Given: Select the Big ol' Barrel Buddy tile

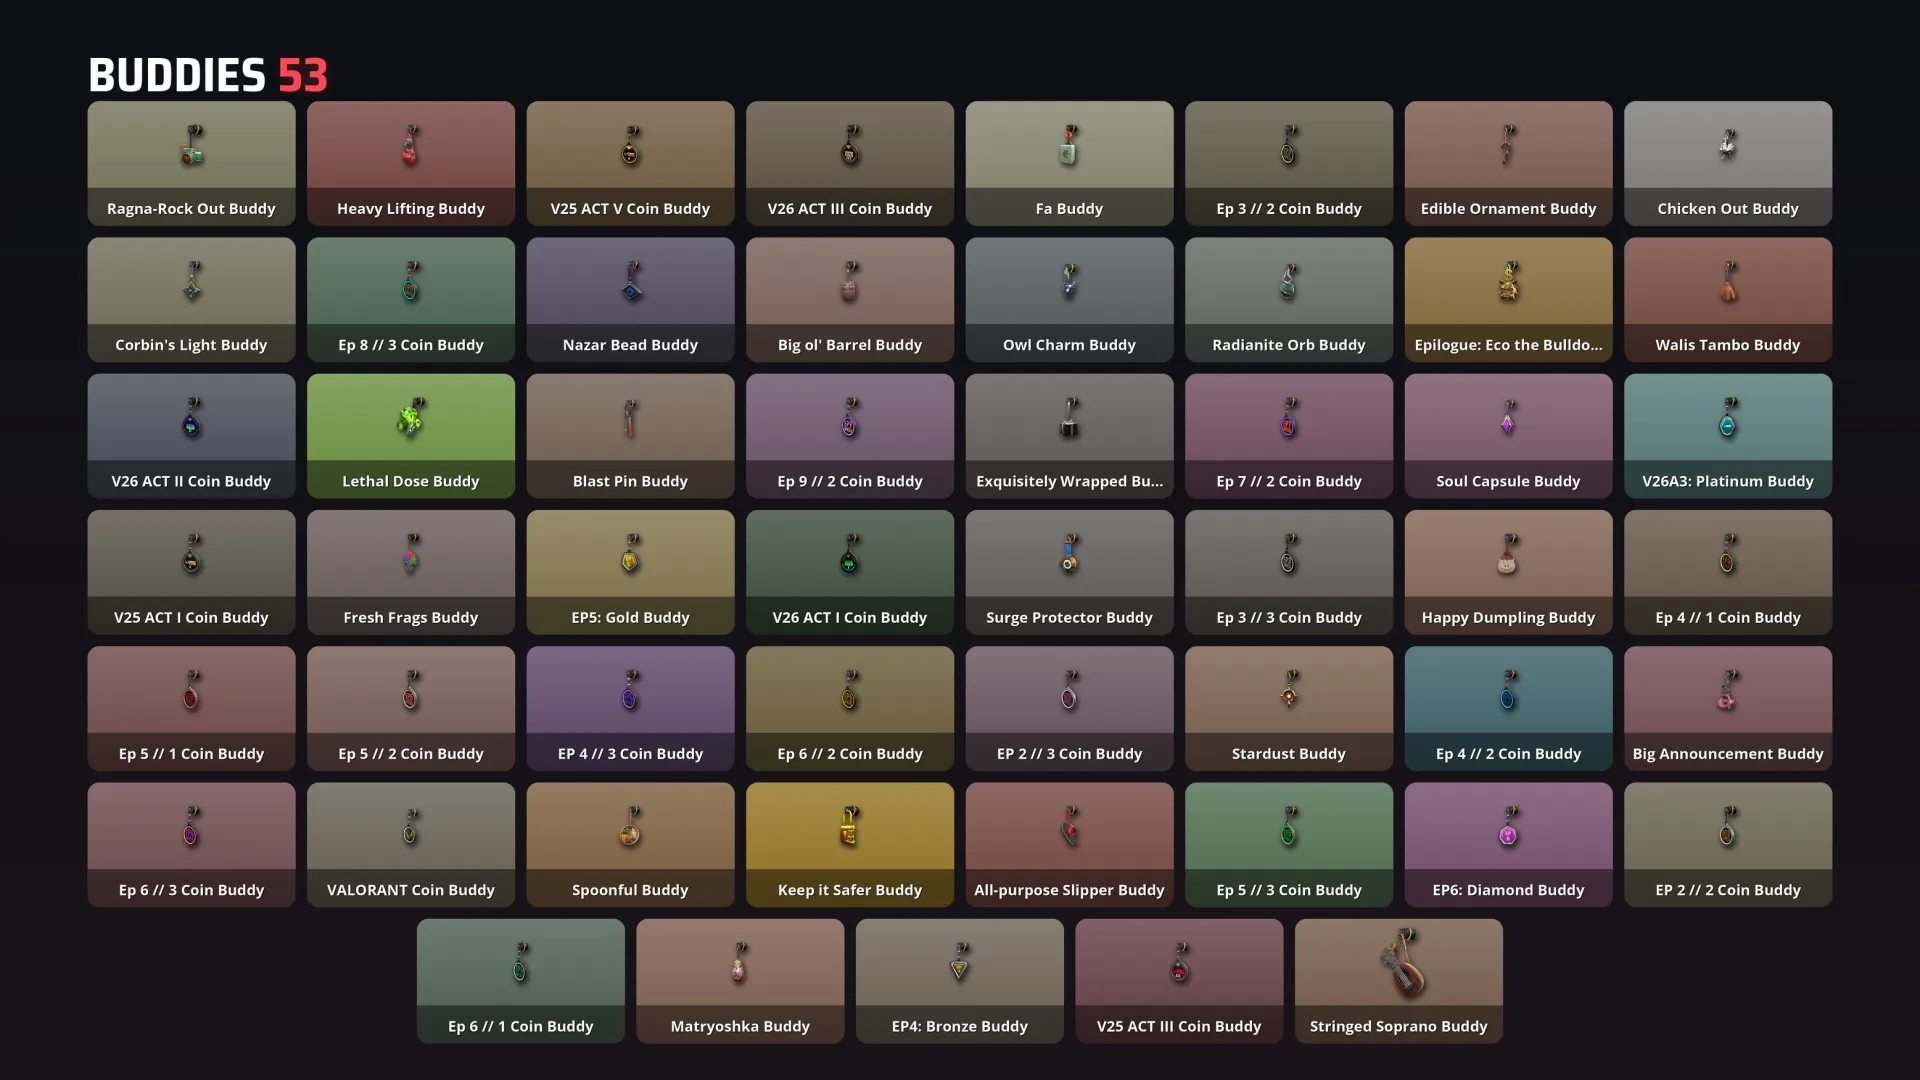Looking at the screenshot, I should 850,299.
